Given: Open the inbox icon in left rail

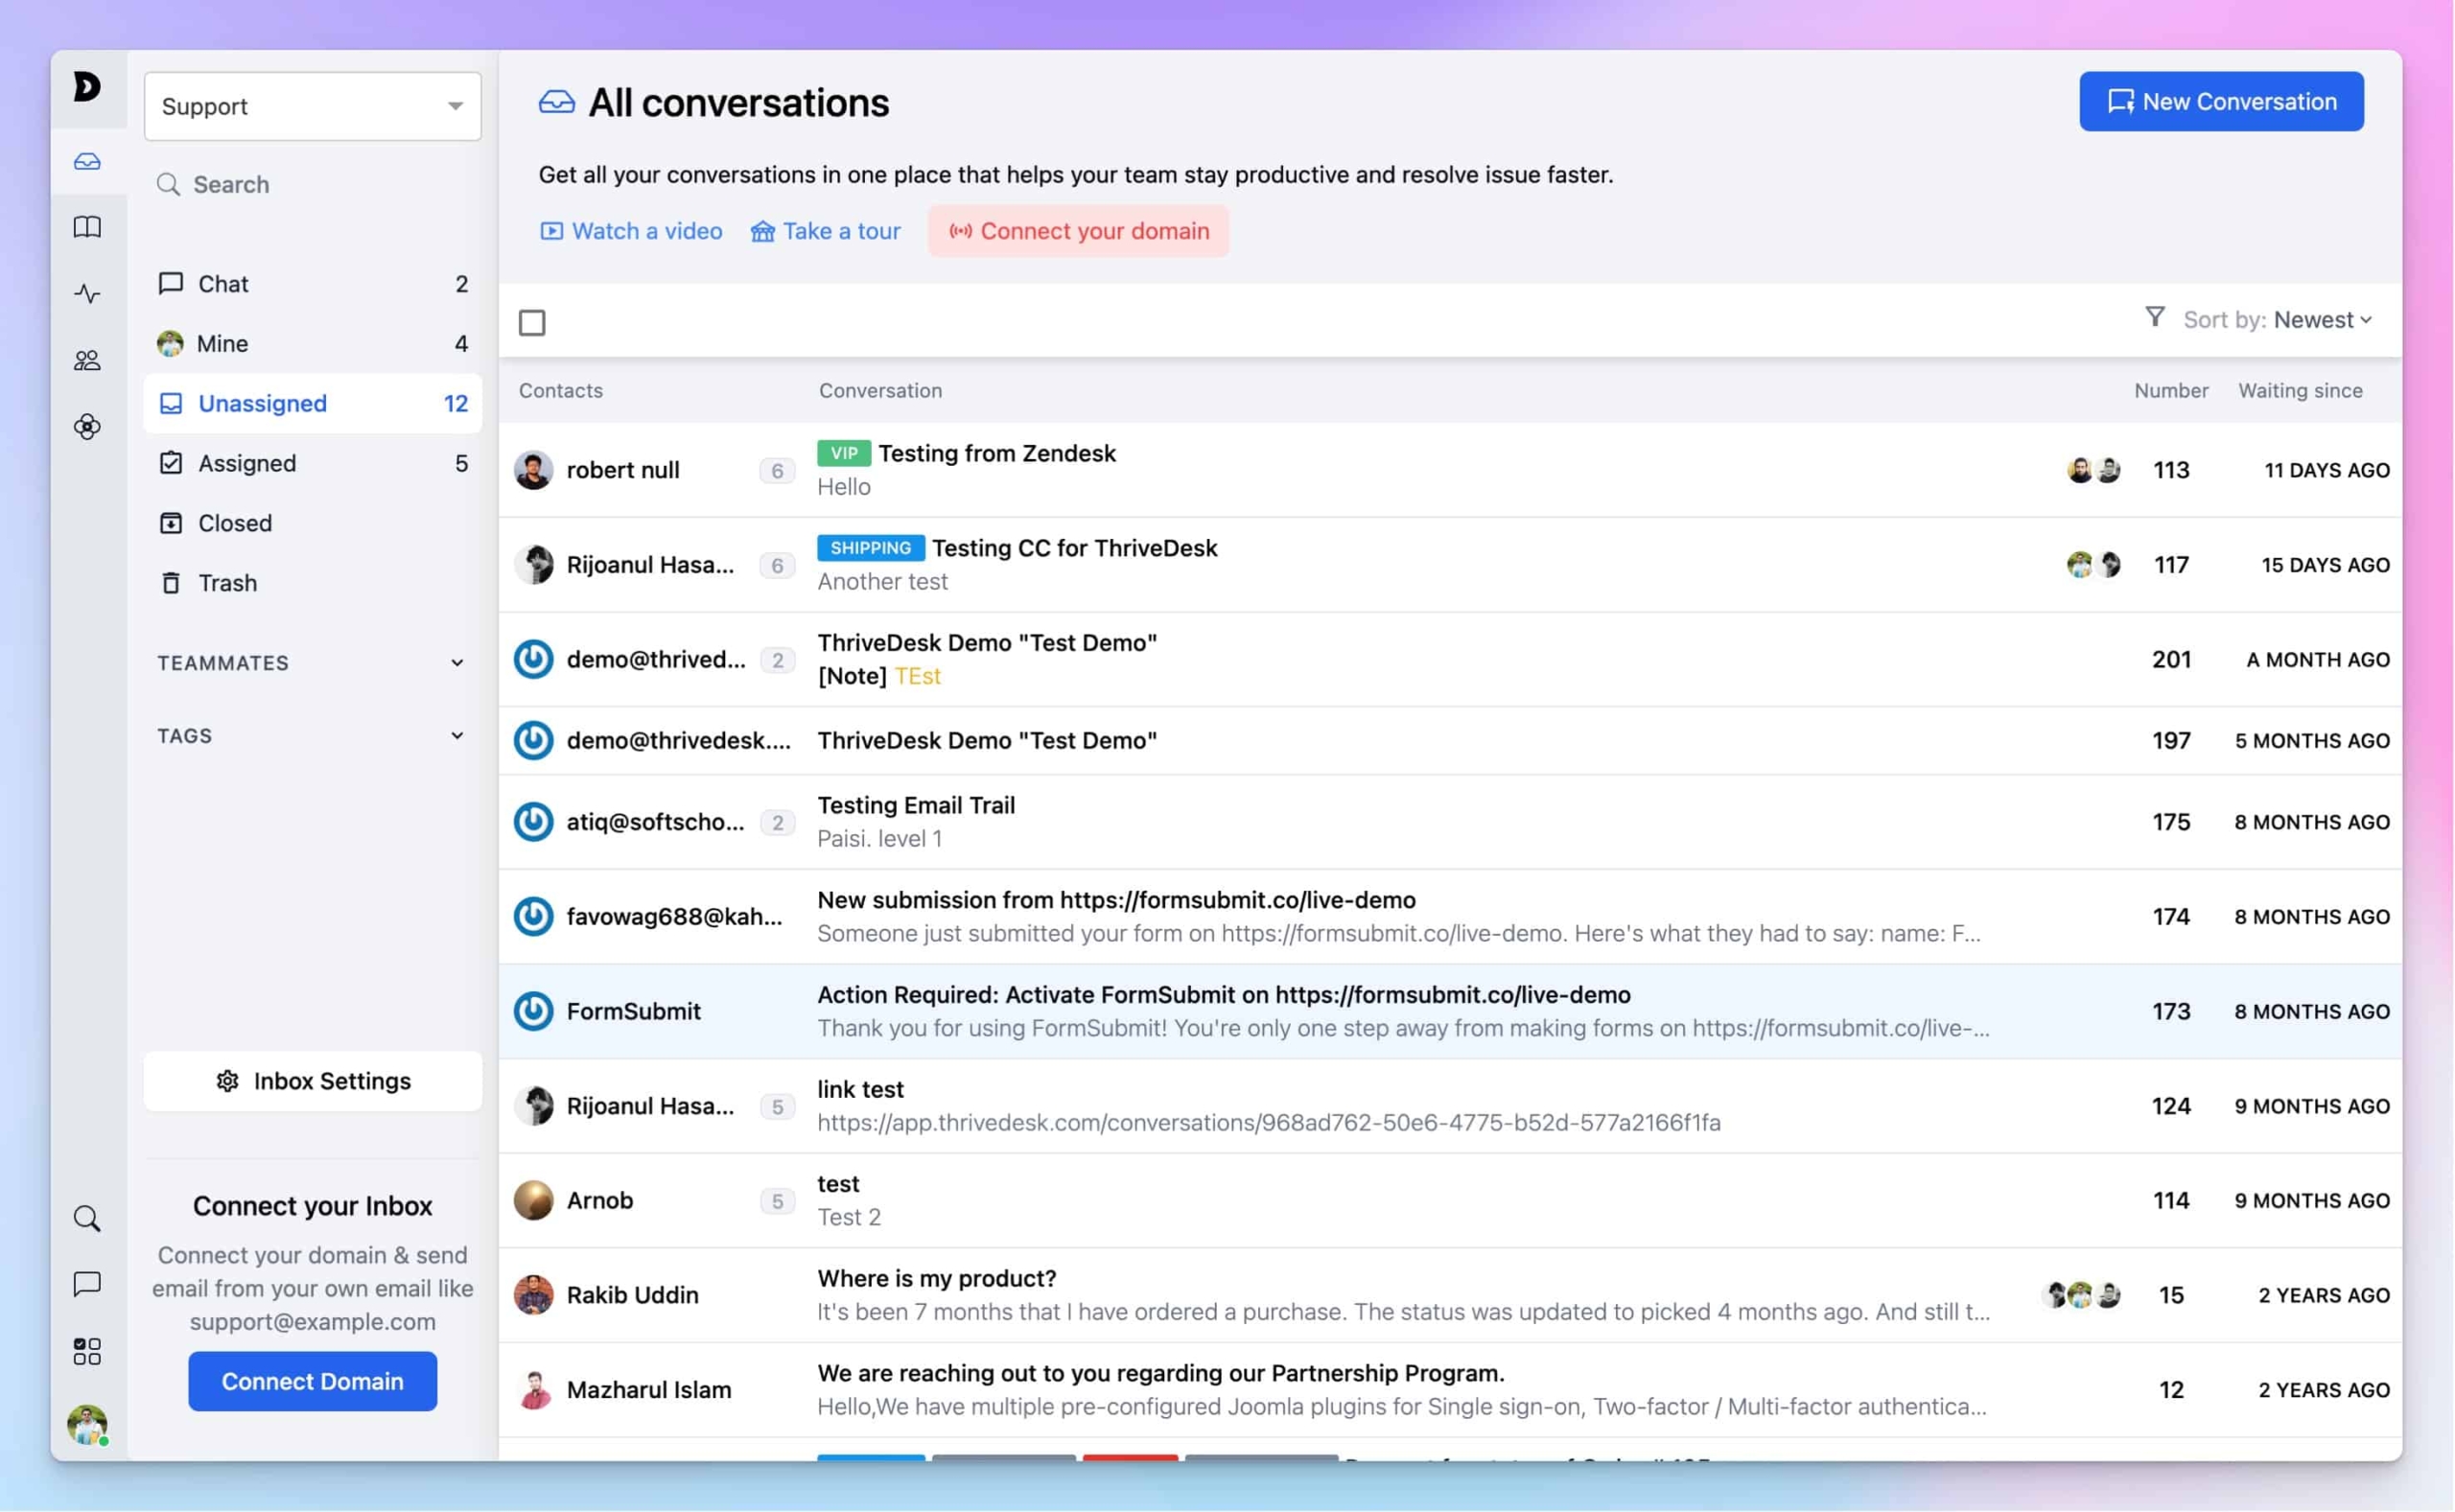Looking at the screenshot, I should (x=87, y=161).
